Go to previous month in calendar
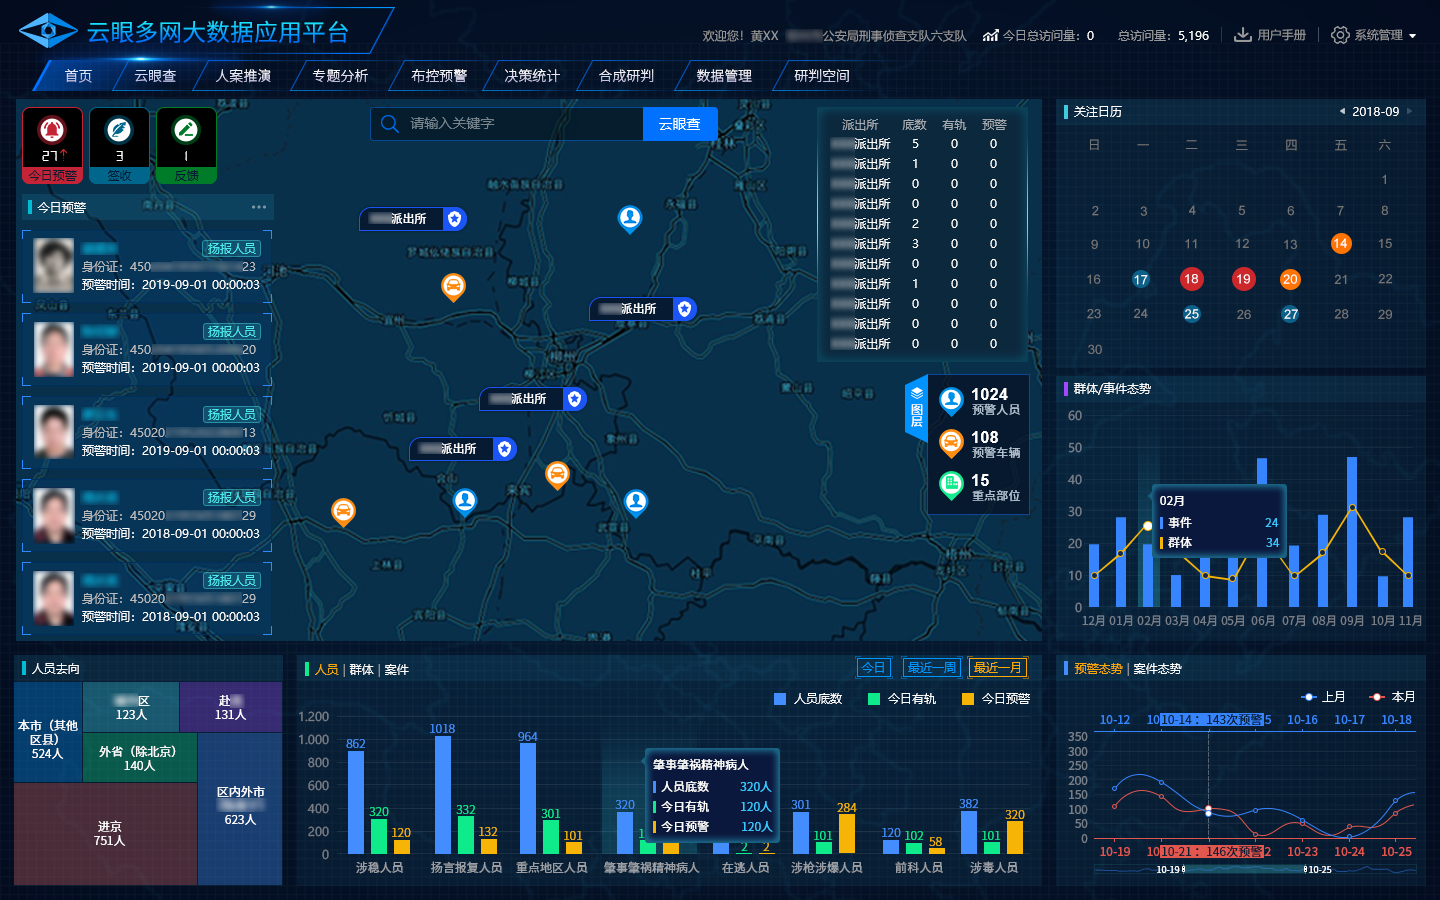1440x900 pixels. pyautogui.click(x=1341, y=112)
